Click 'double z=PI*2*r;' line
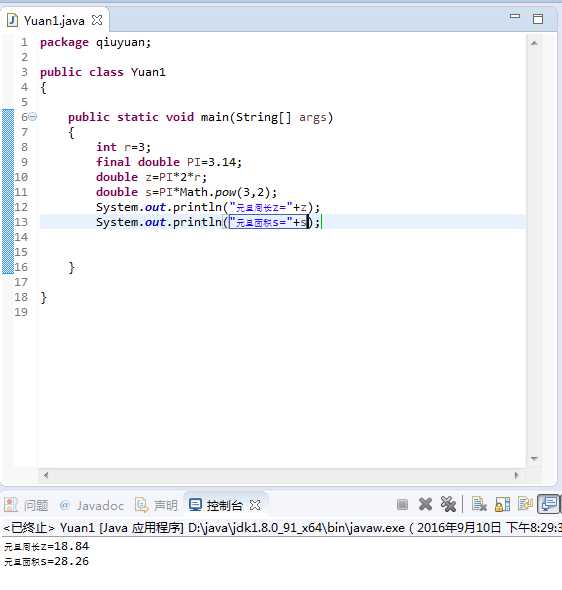Image resolution: width=562 pixels, height=590 pixels. click(151, 177)
